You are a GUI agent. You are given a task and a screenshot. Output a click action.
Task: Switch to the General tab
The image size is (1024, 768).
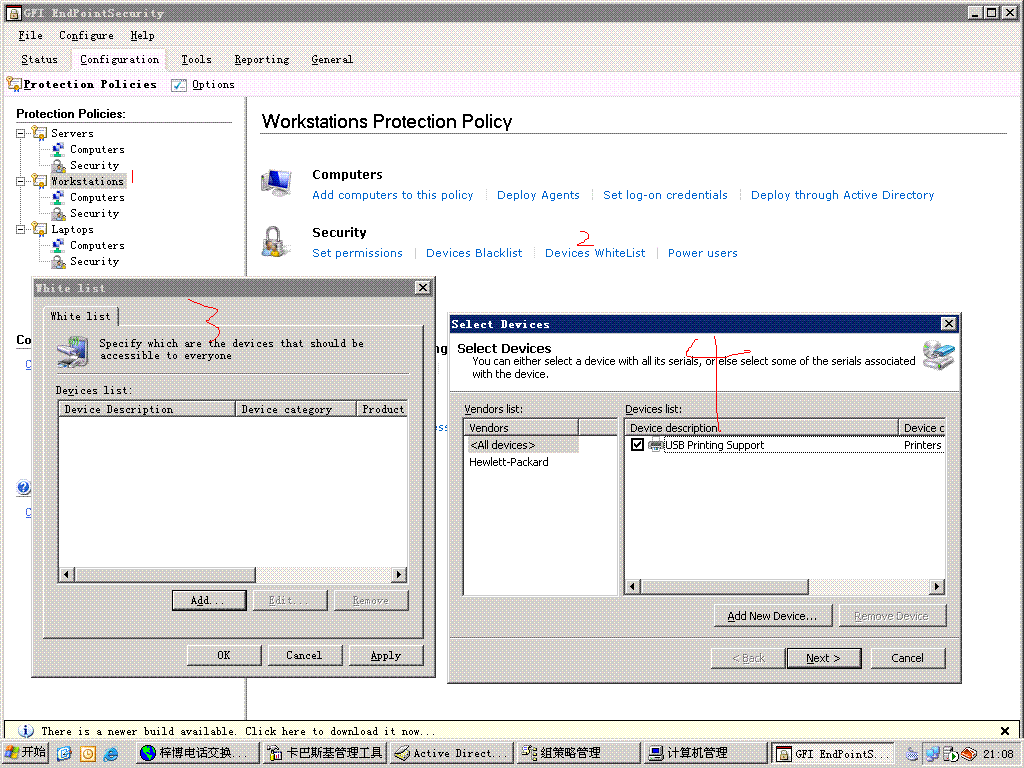332,59
